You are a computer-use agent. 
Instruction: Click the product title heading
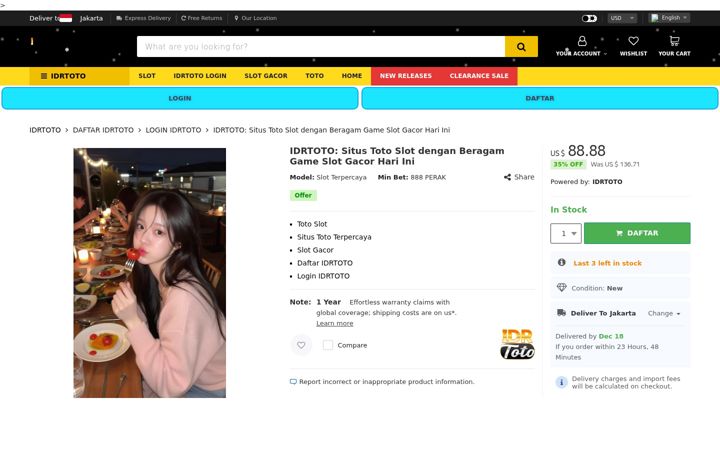[397, 156]
